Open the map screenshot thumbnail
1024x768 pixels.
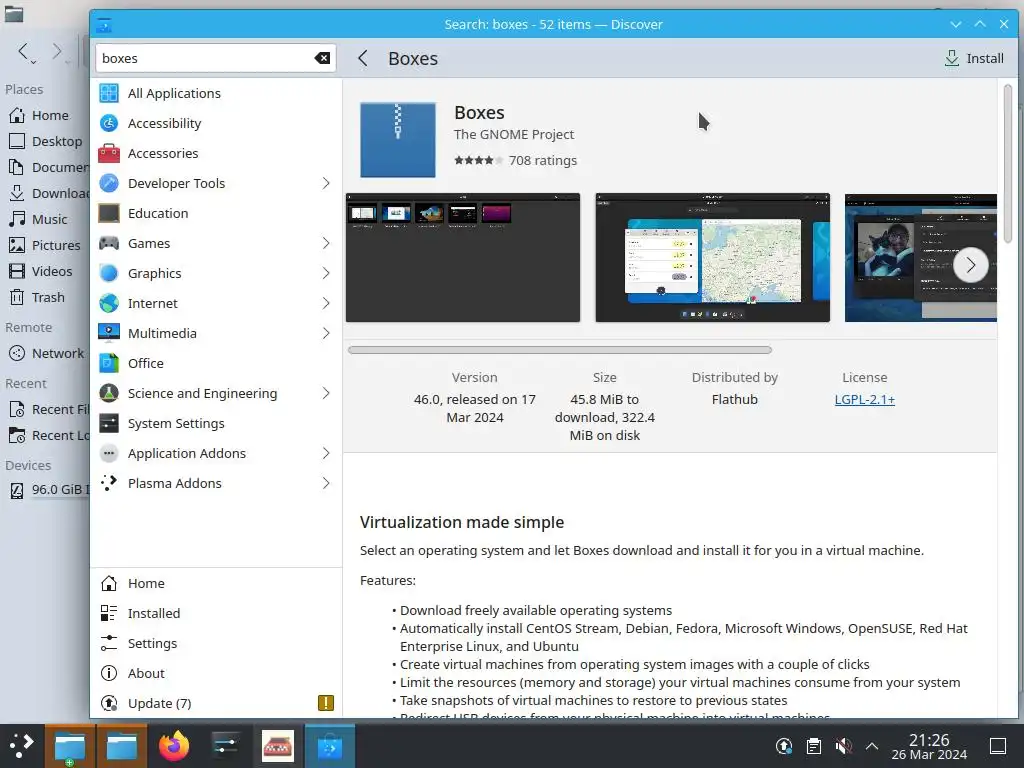(x=712, y=257)
